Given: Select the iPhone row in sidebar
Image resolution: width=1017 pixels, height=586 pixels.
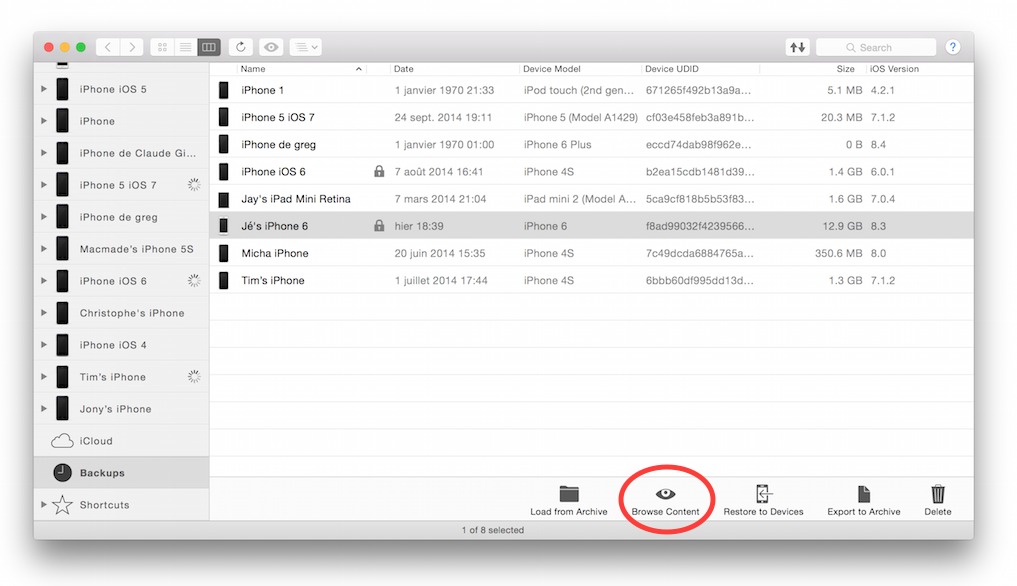Looking at the screenshot, I should coord(122,121).
